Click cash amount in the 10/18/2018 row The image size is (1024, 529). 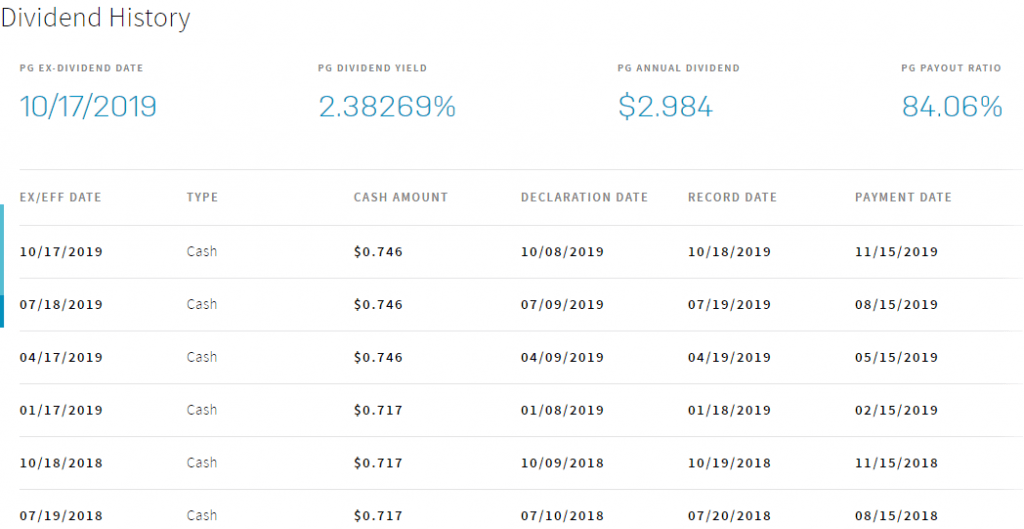point(378,463)
